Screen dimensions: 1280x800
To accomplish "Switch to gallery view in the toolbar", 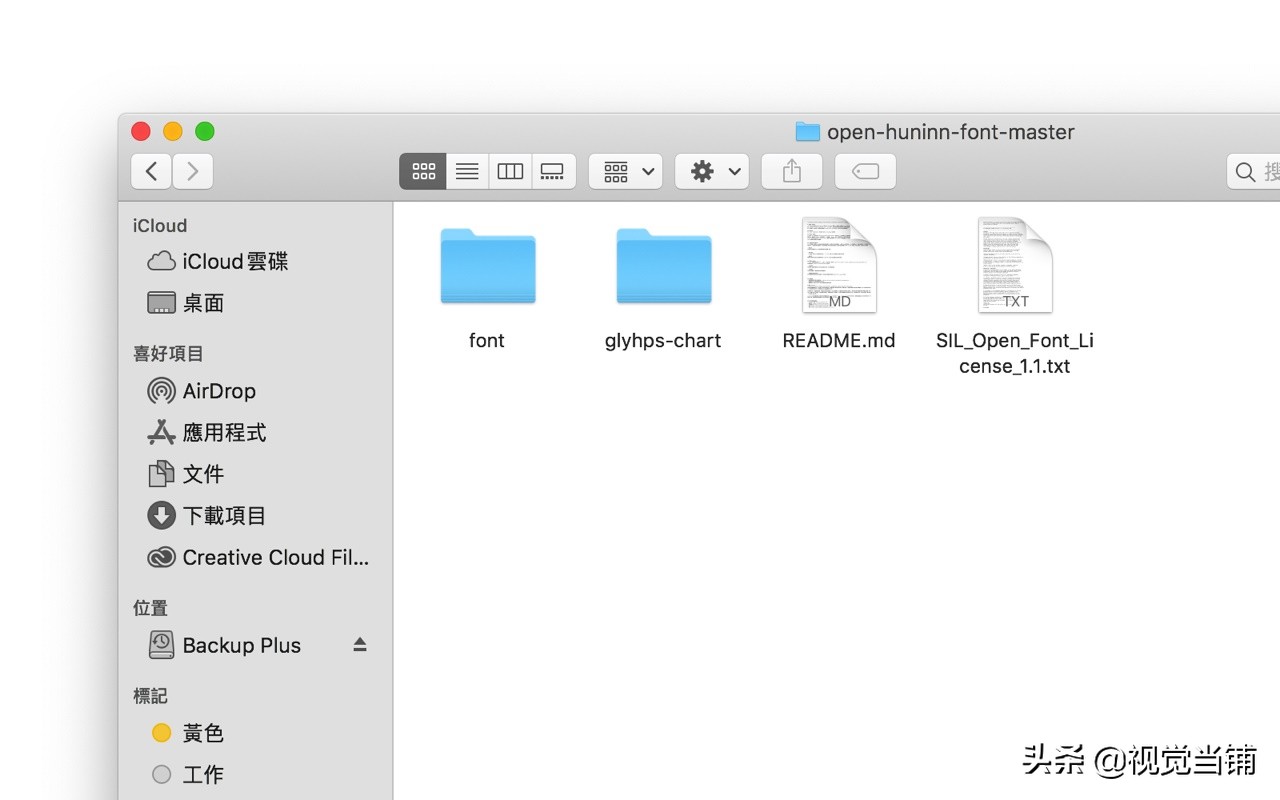I will (x=553, y=170).
